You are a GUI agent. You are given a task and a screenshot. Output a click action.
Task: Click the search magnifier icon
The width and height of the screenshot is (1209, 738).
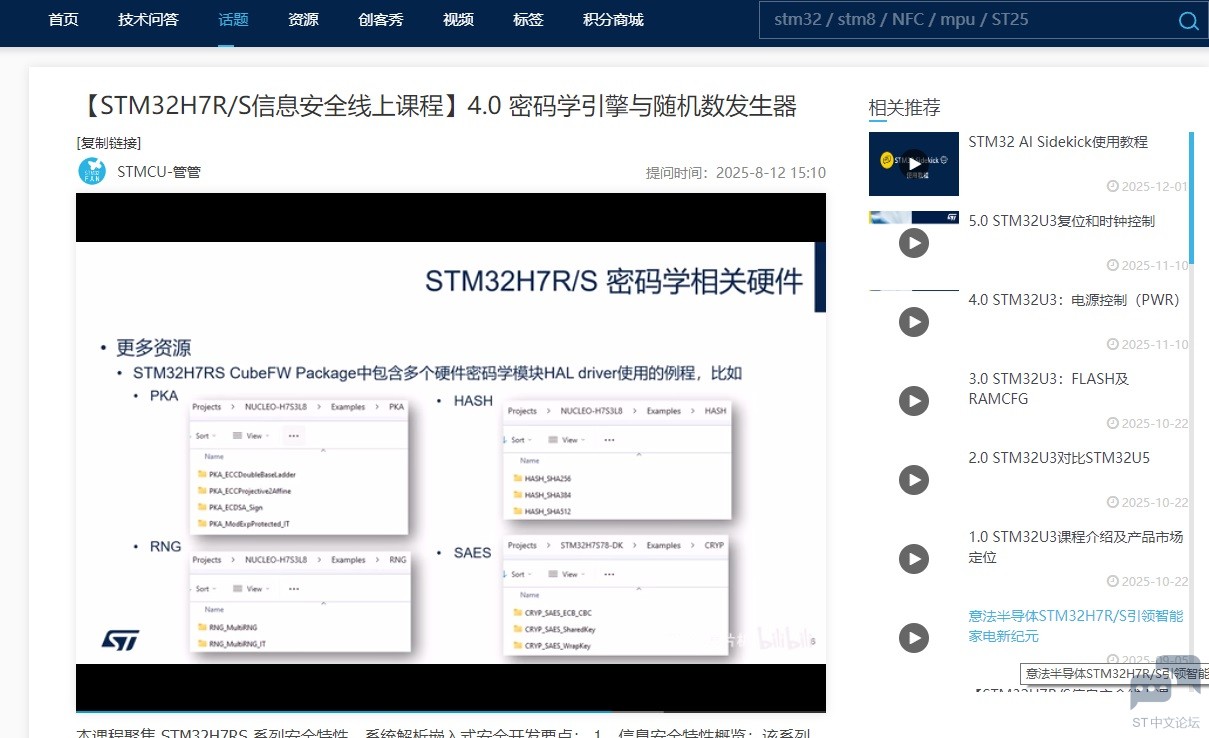1188,21
